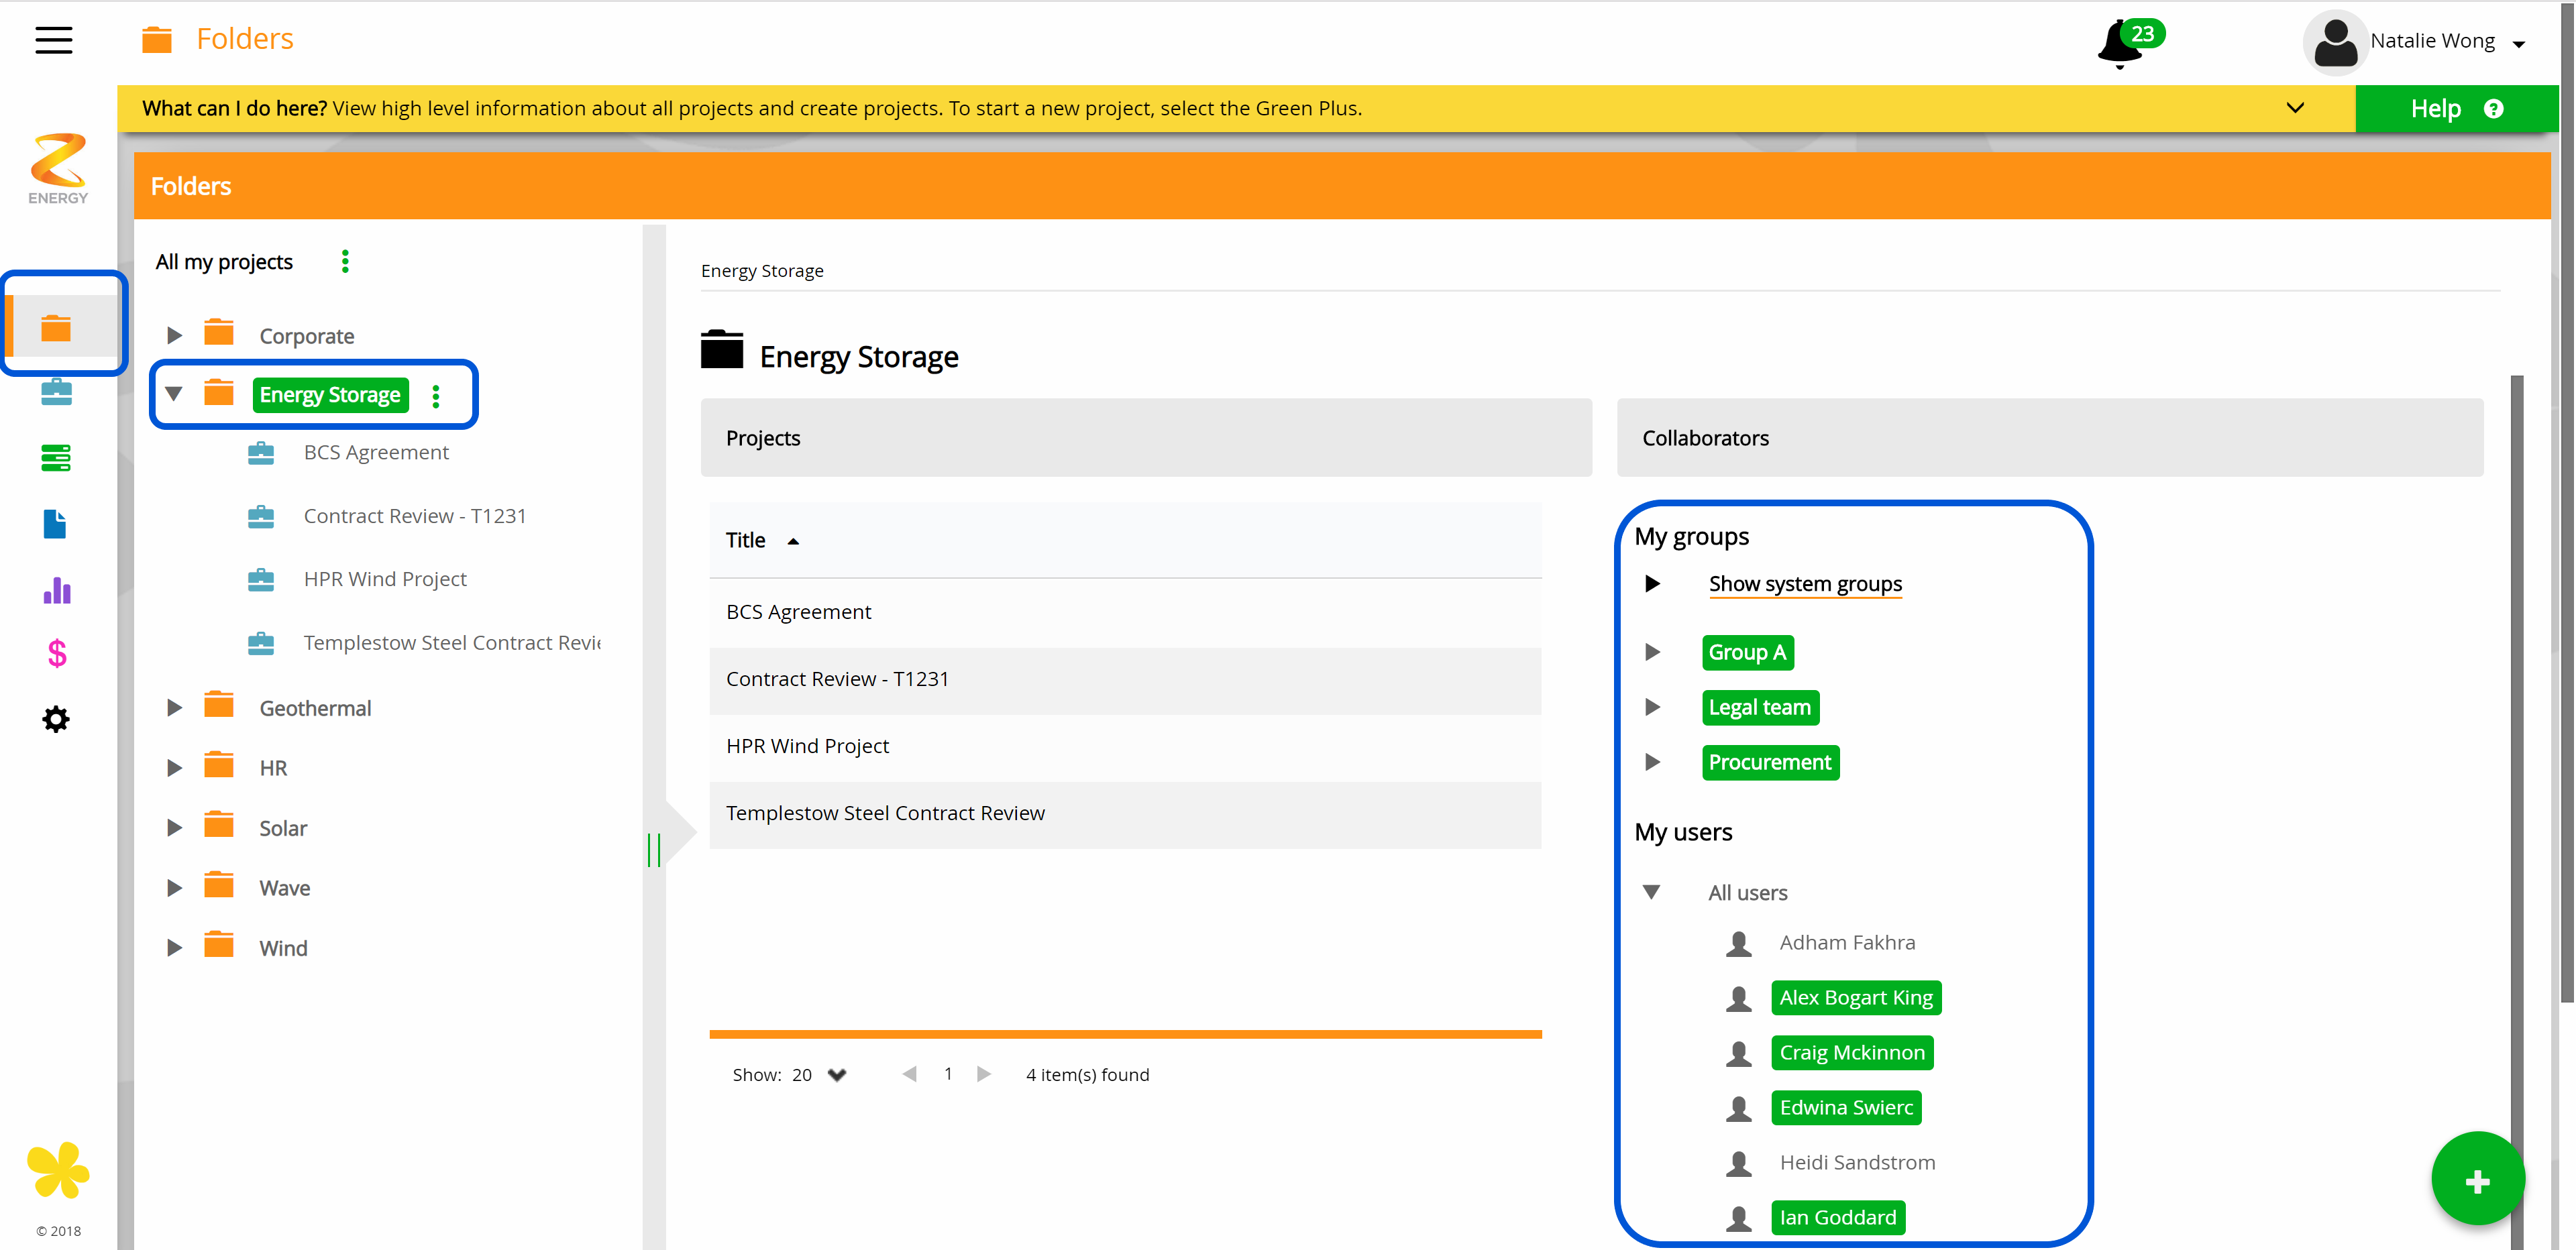Open the Energy Storage folder options menu
2576x1250 pixels.
pos(437,395)
